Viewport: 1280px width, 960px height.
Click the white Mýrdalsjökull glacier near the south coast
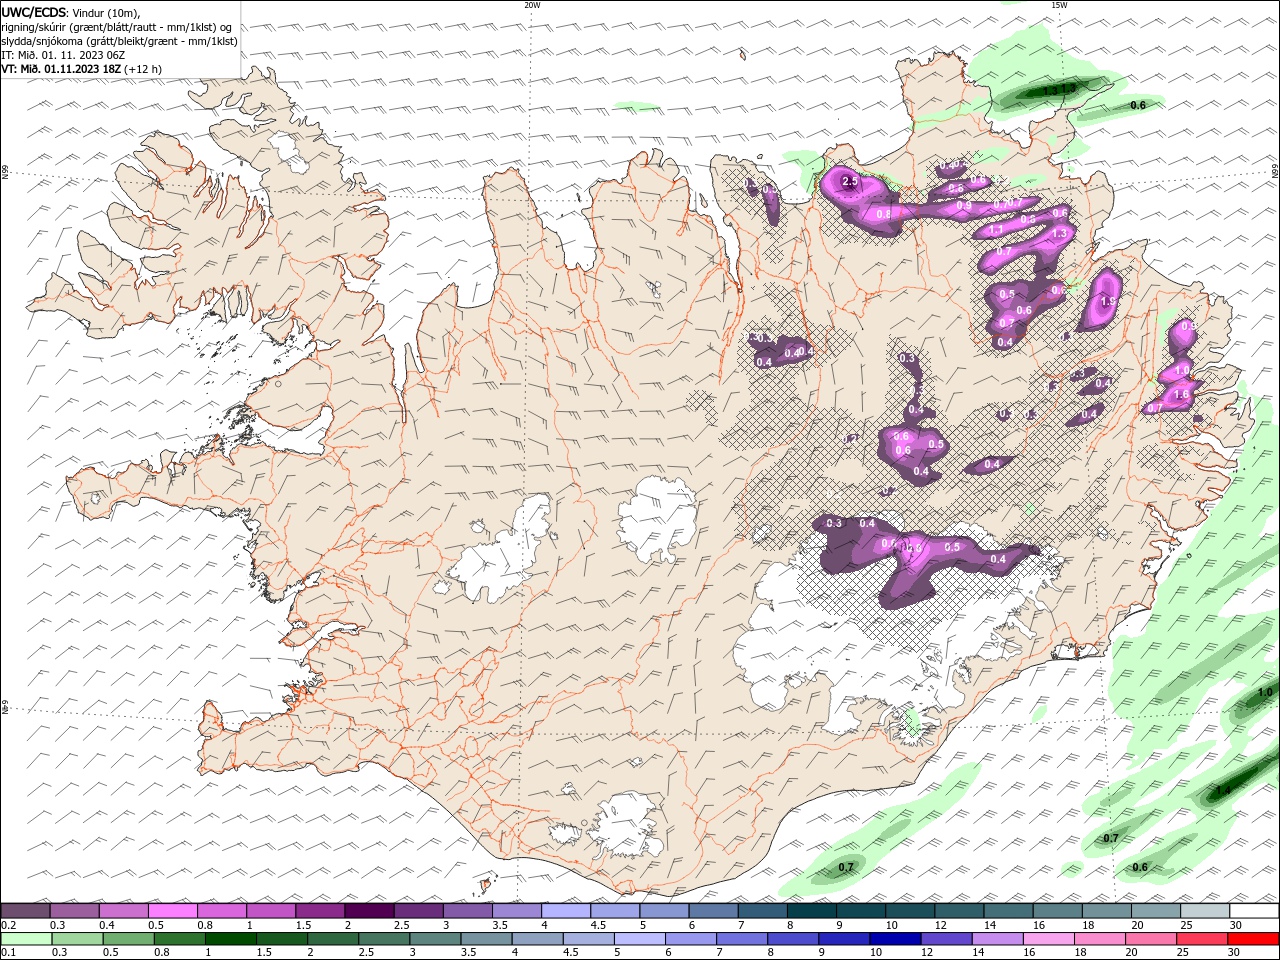pyautogui.click(x=624, y=827)
